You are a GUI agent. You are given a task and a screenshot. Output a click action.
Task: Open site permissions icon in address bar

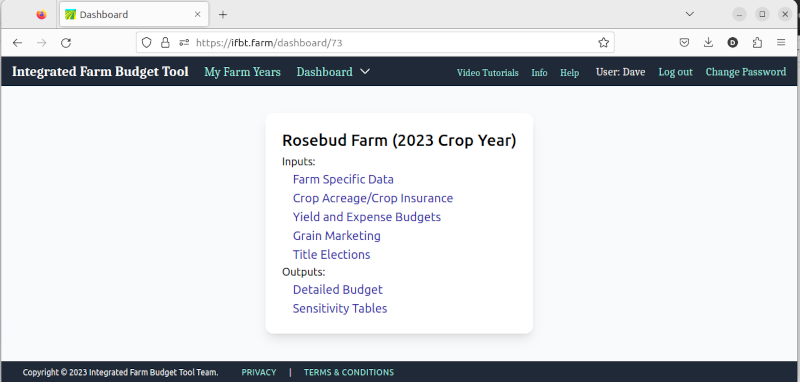(184, 43)
